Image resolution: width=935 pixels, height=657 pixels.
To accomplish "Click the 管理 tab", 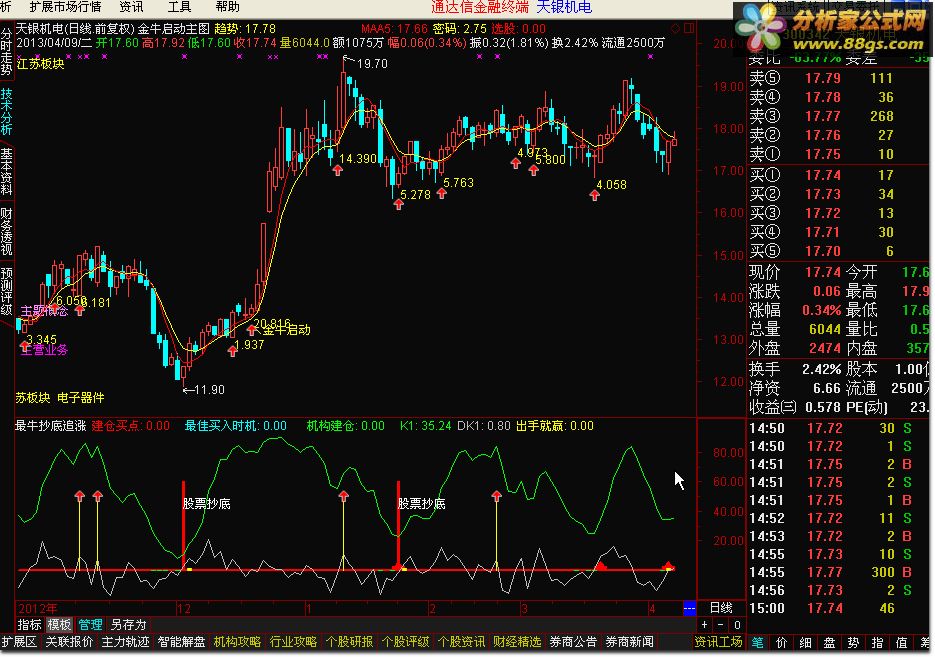I will (x=91, y=625).
